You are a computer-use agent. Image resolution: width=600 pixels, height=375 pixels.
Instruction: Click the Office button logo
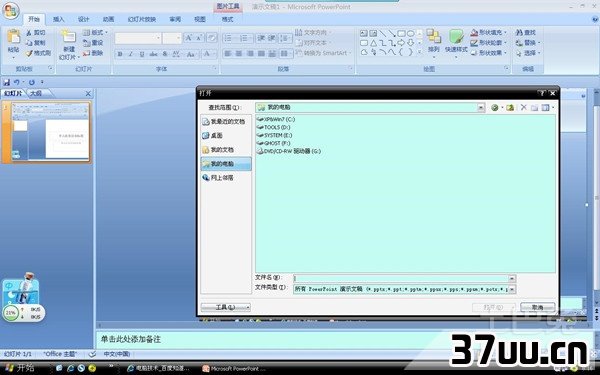[x=10, y=11]
